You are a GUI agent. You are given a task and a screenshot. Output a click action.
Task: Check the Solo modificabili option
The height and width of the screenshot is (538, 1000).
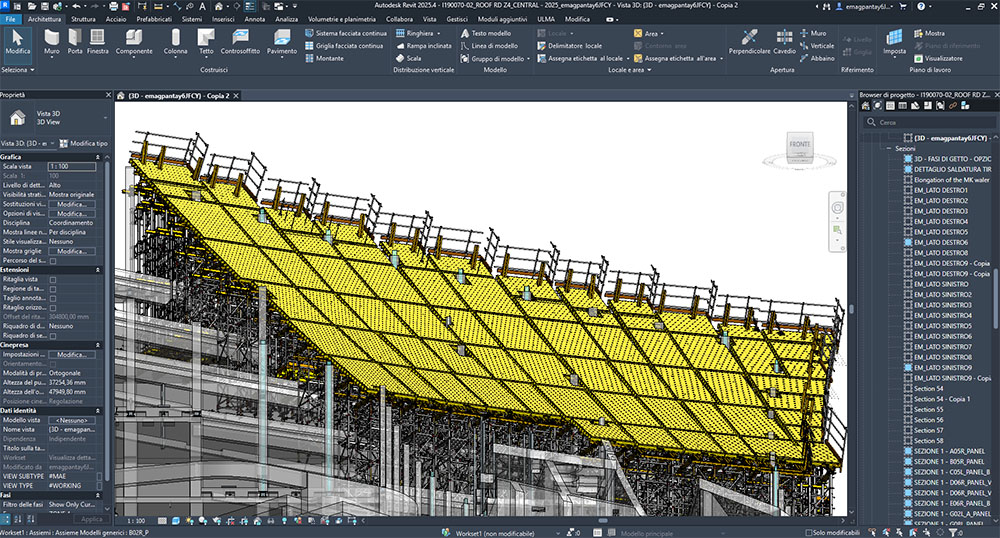807,532
